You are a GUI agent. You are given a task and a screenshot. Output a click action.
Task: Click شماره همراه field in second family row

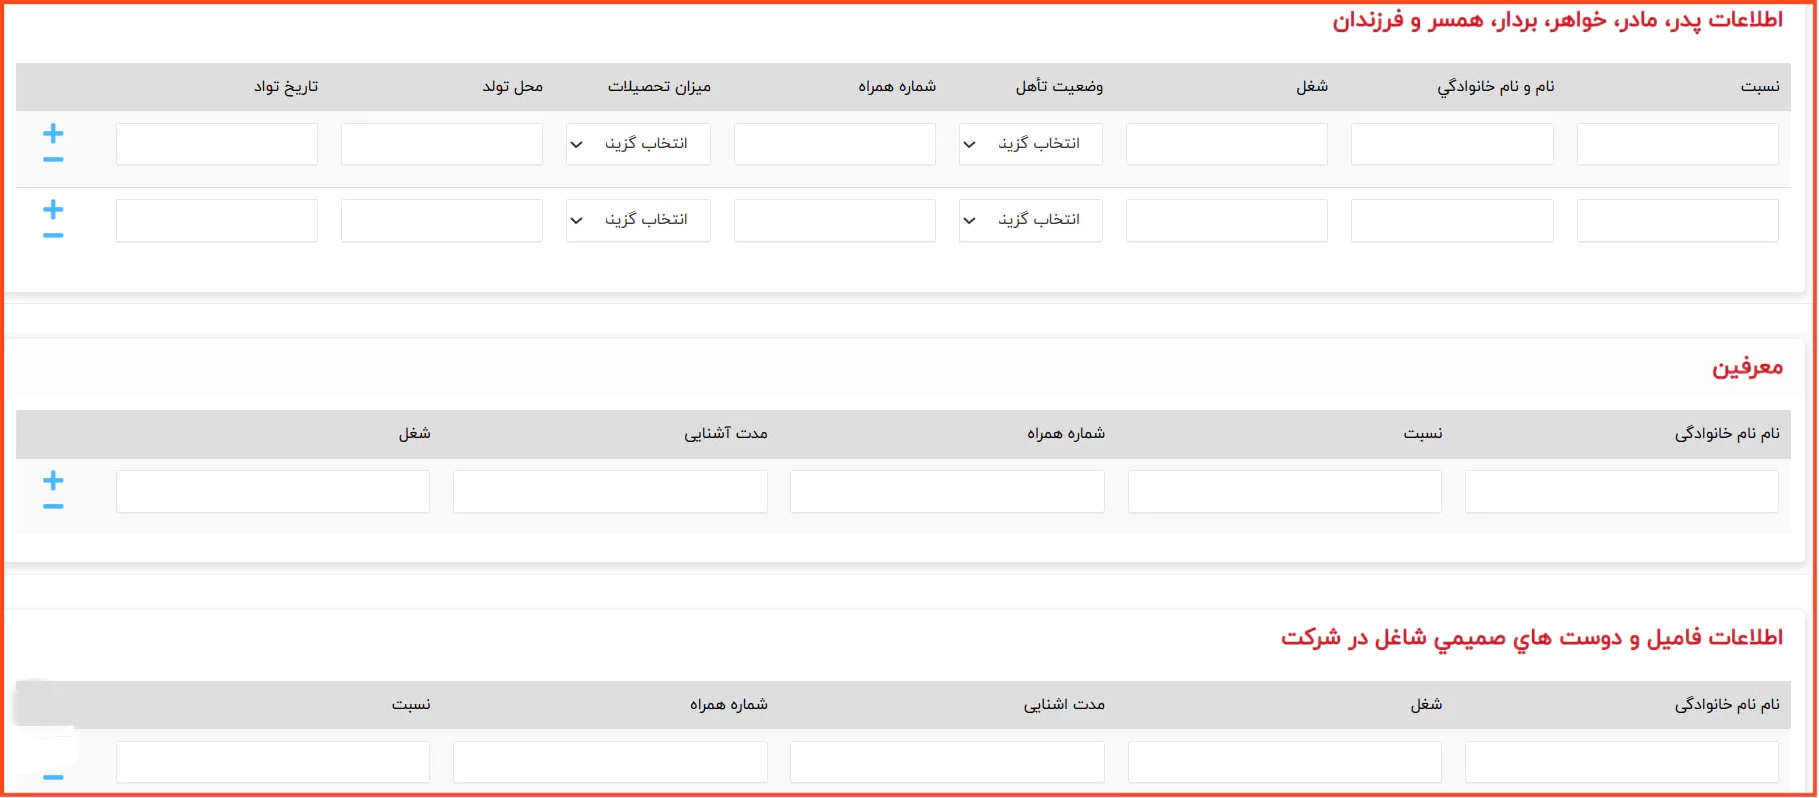click(x=834, y=220)
